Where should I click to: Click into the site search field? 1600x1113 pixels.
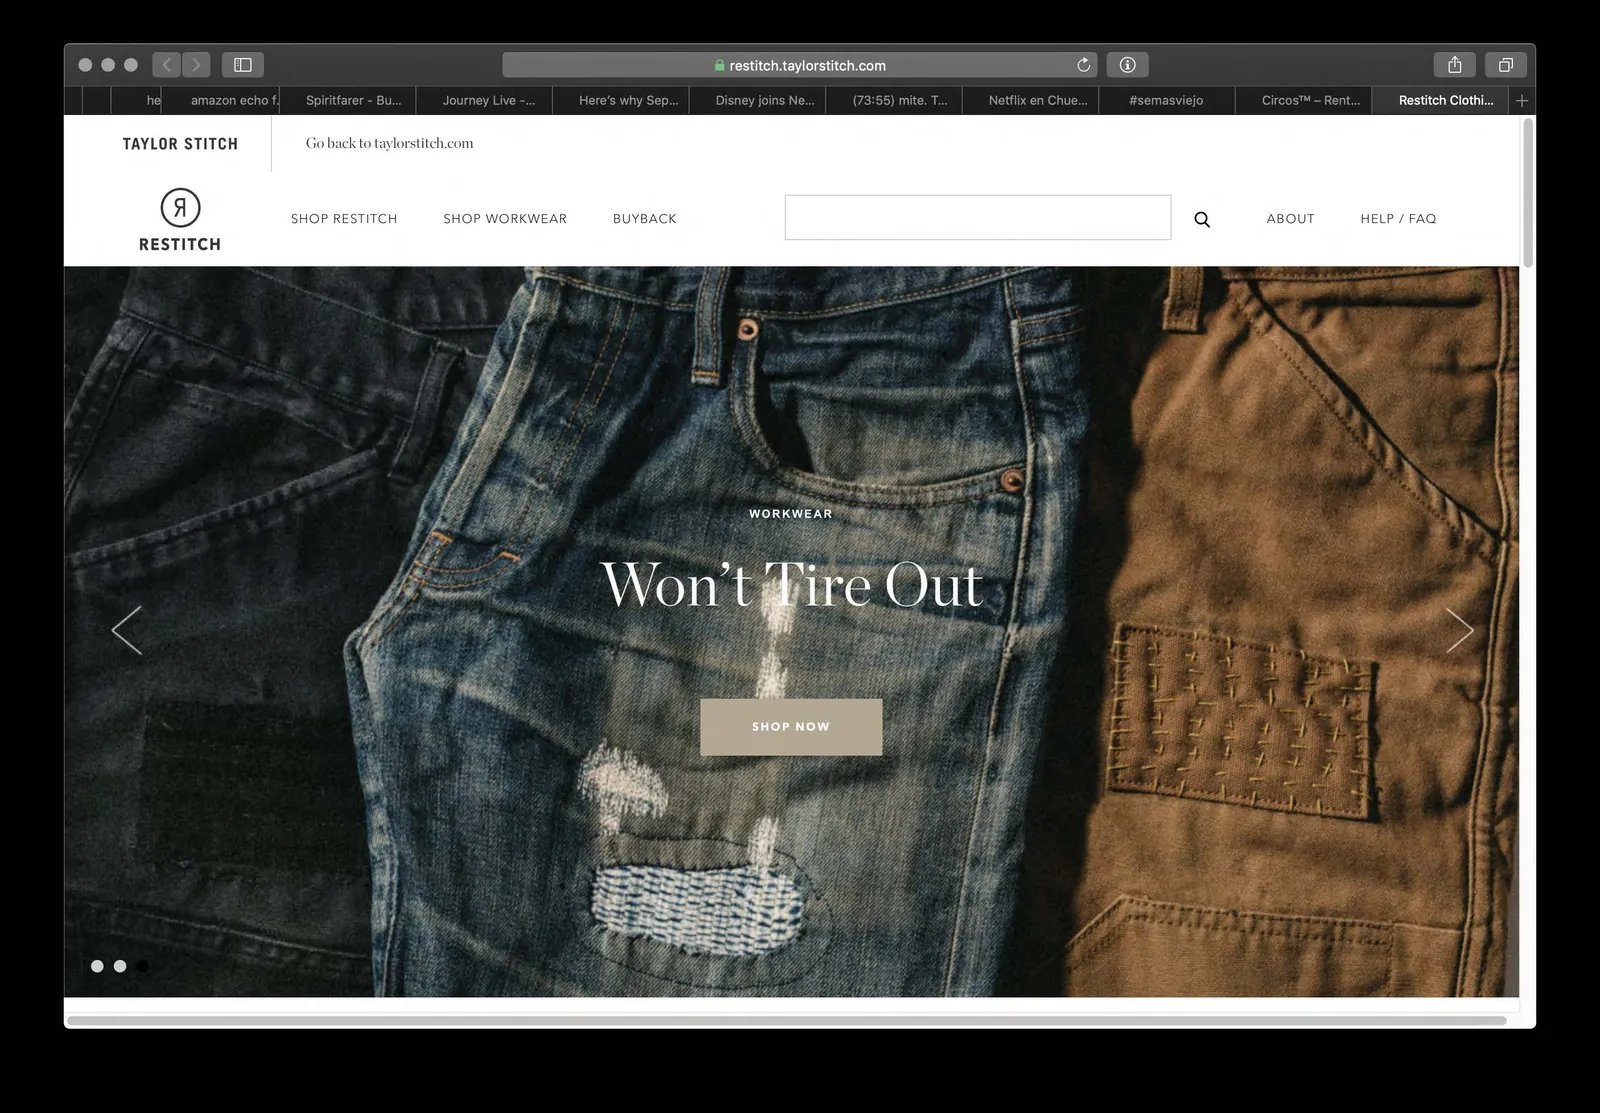tap(978, 218)
